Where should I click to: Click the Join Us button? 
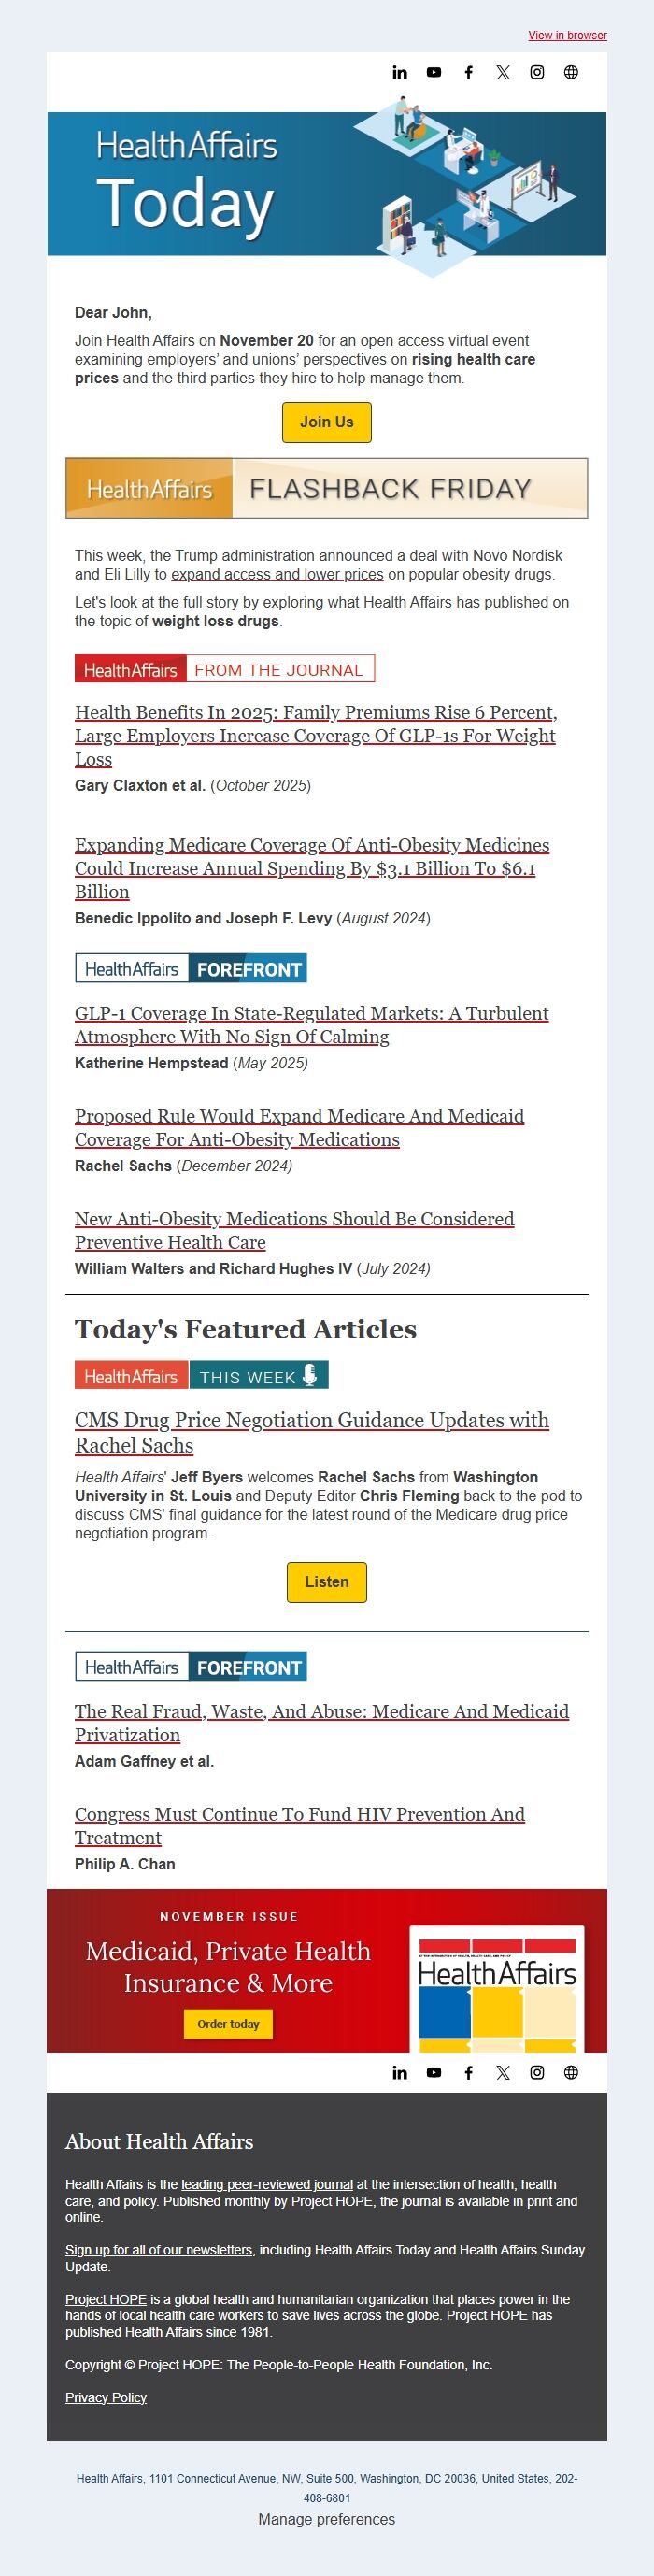coord(326,422)
